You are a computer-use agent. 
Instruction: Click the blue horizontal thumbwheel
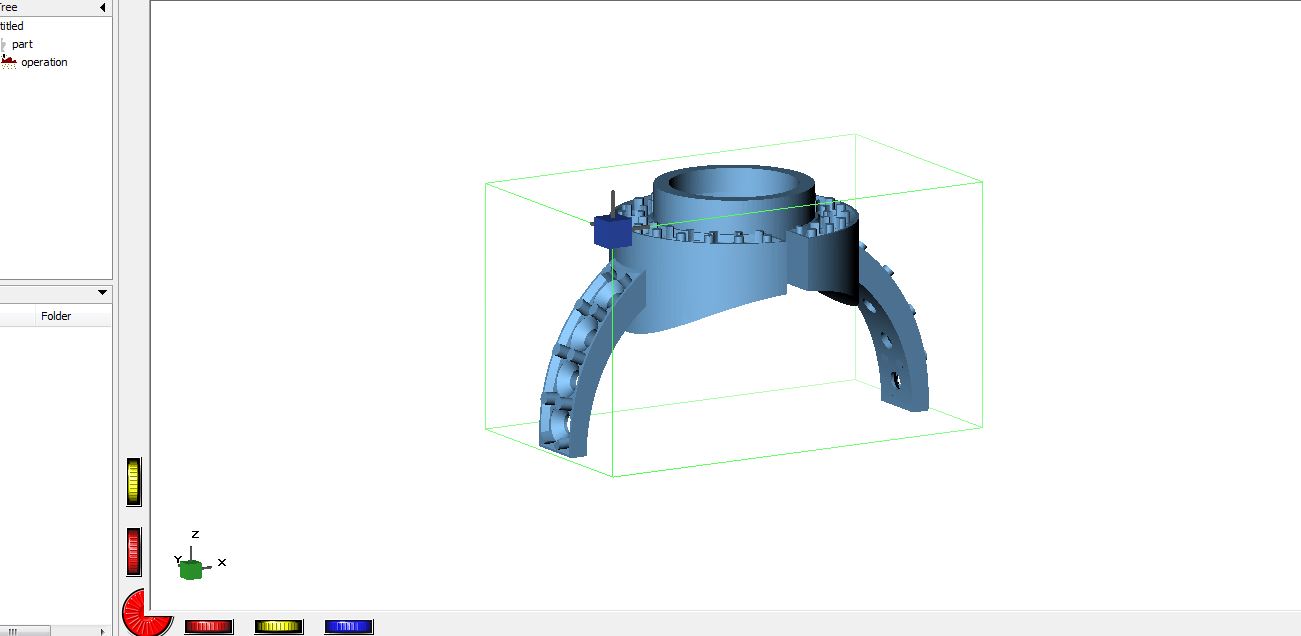coord(349,627)
